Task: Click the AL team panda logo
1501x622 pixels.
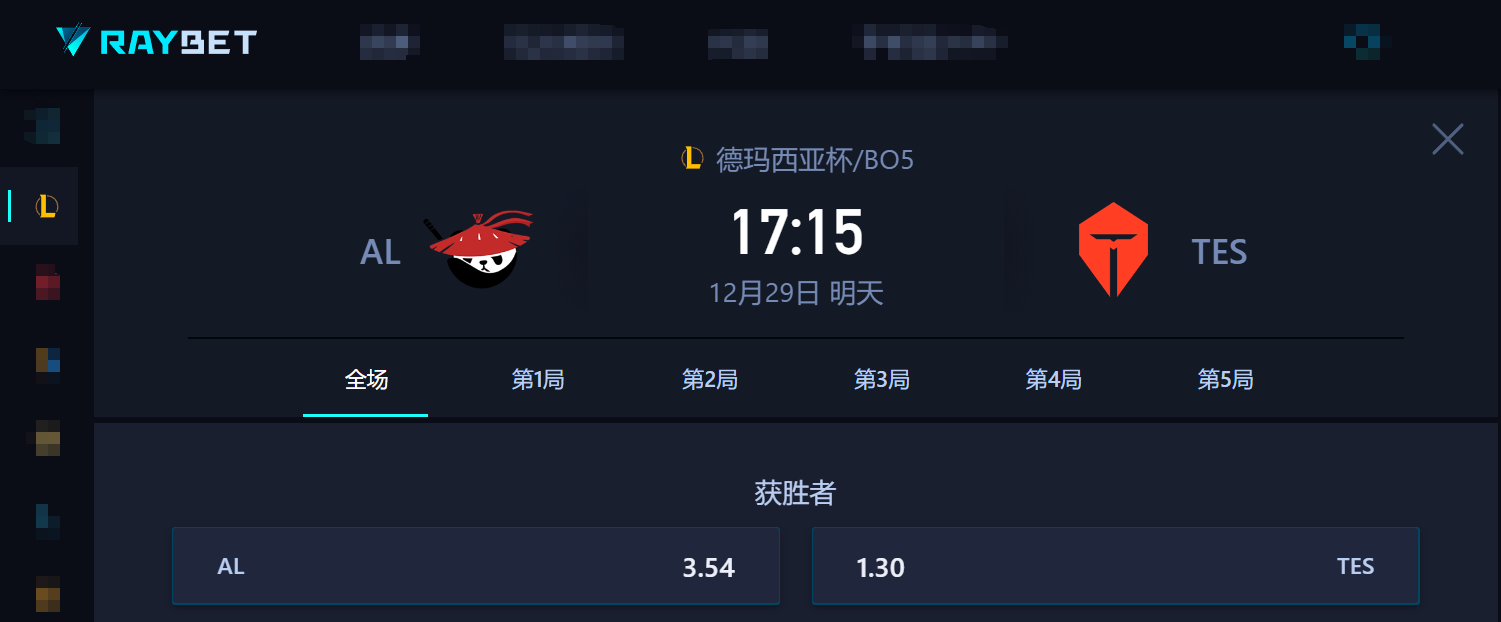Action: tap(480, 250)
